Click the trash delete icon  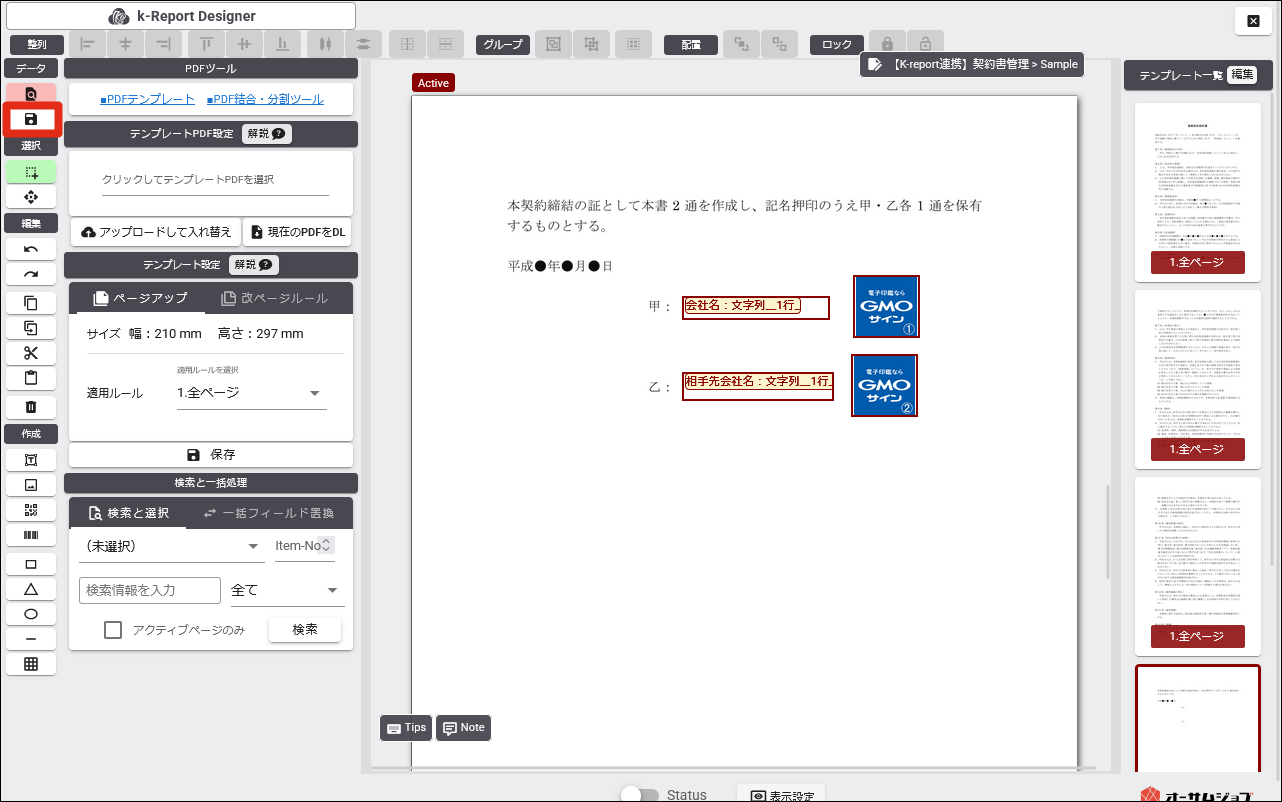[31, 406]
